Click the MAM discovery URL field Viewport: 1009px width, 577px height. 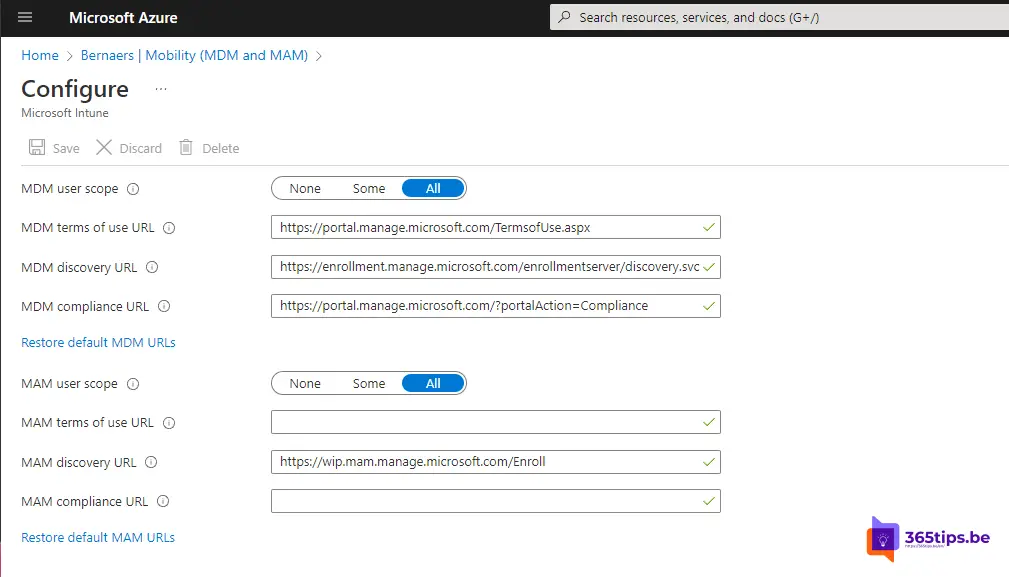click(495, 462)
